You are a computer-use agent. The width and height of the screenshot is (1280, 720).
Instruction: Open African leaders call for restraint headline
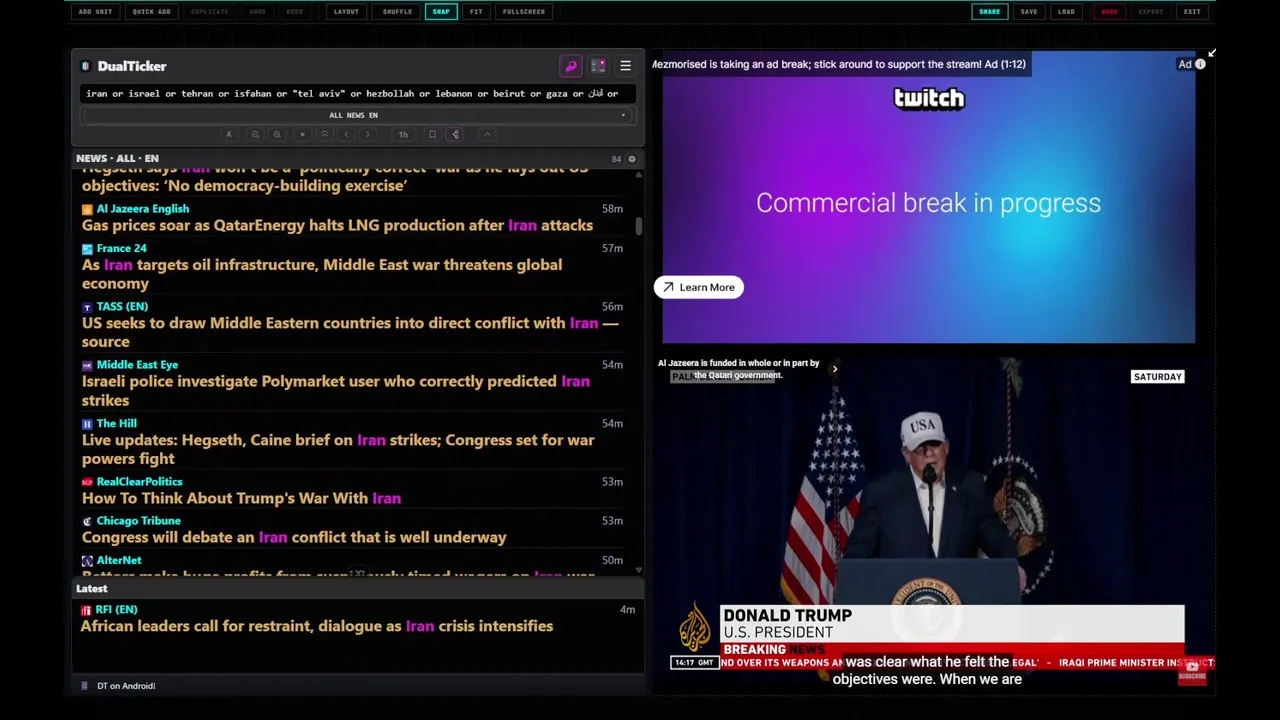[316, 626]
